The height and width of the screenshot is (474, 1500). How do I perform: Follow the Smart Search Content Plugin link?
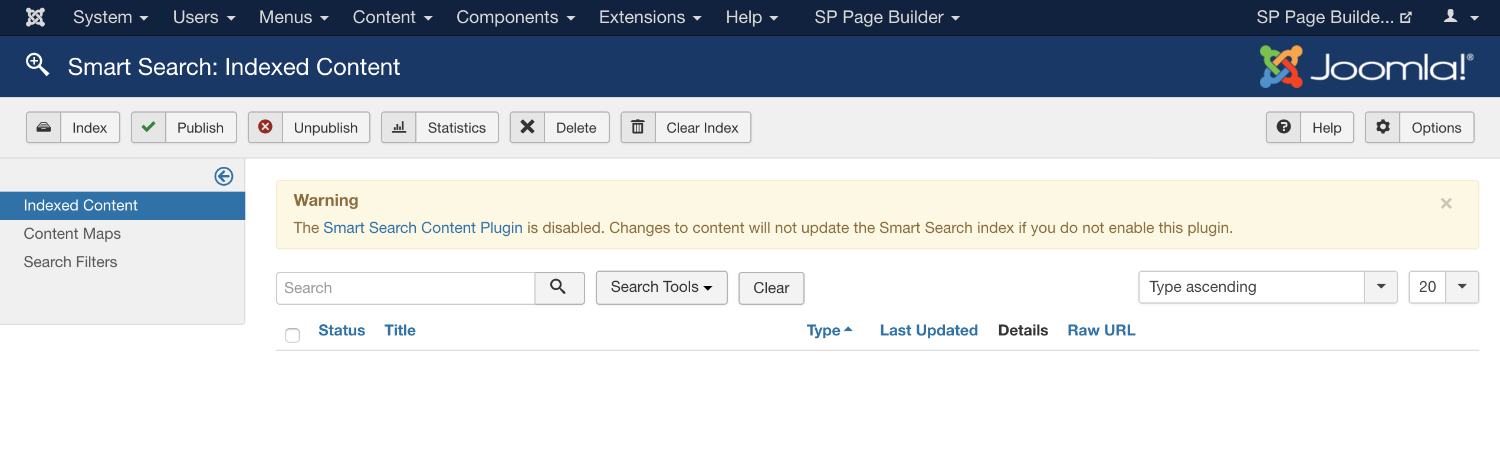pyautogui.click(x=423, y=228)
